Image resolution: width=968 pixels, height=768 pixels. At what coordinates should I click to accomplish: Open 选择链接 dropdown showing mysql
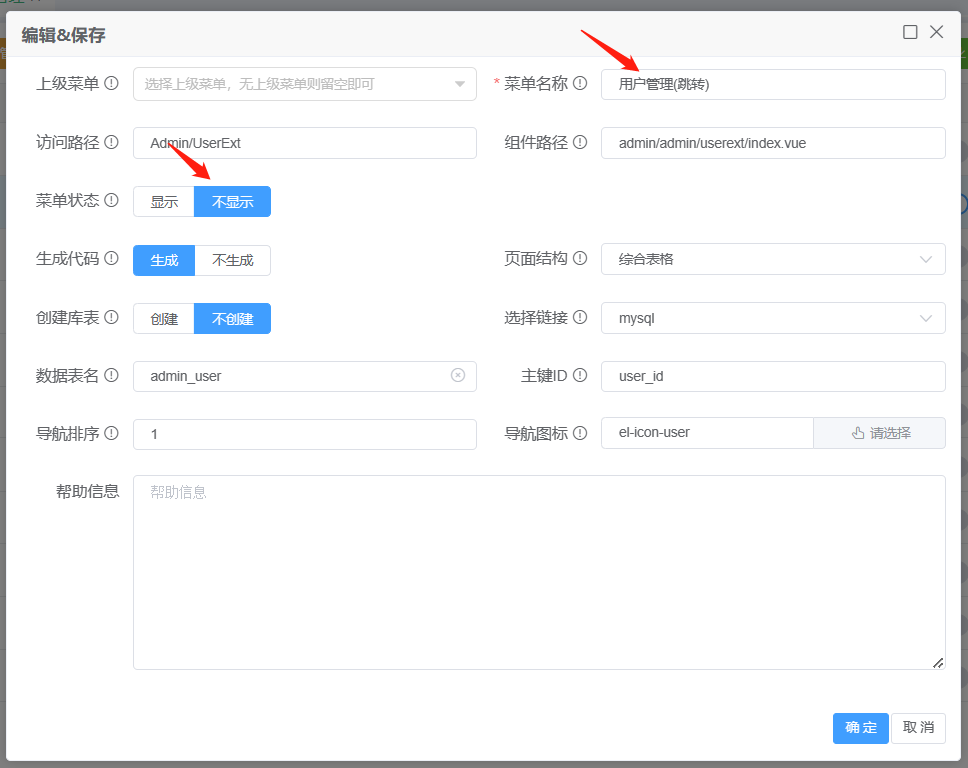tap(773, 318)
